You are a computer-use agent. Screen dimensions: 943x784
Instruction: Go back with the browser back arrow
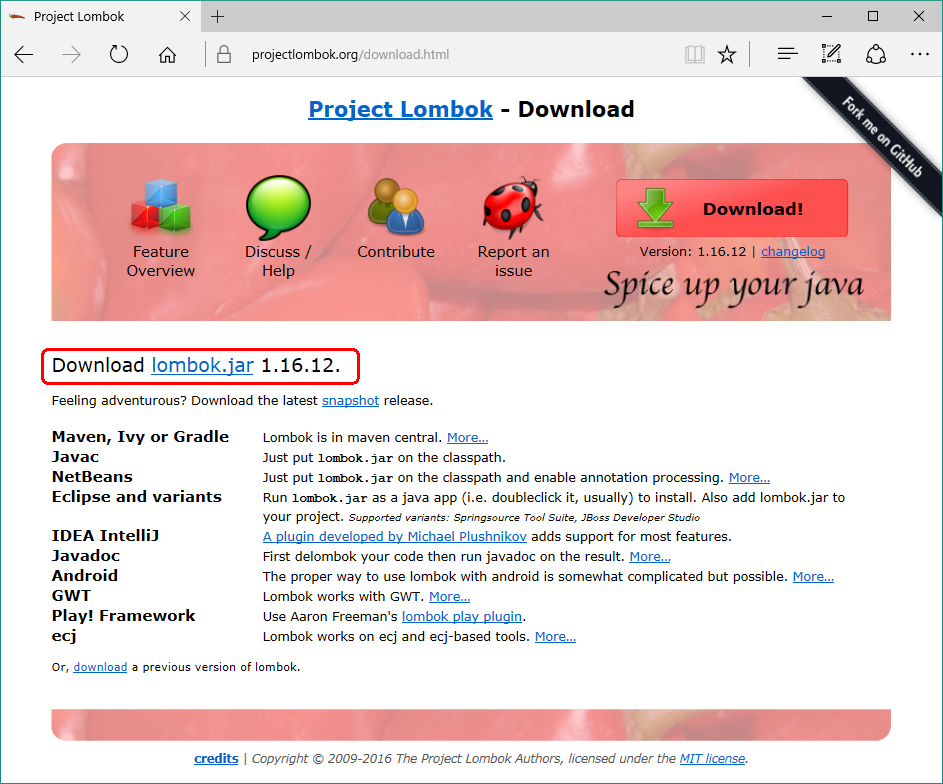[x=23, y=55]
